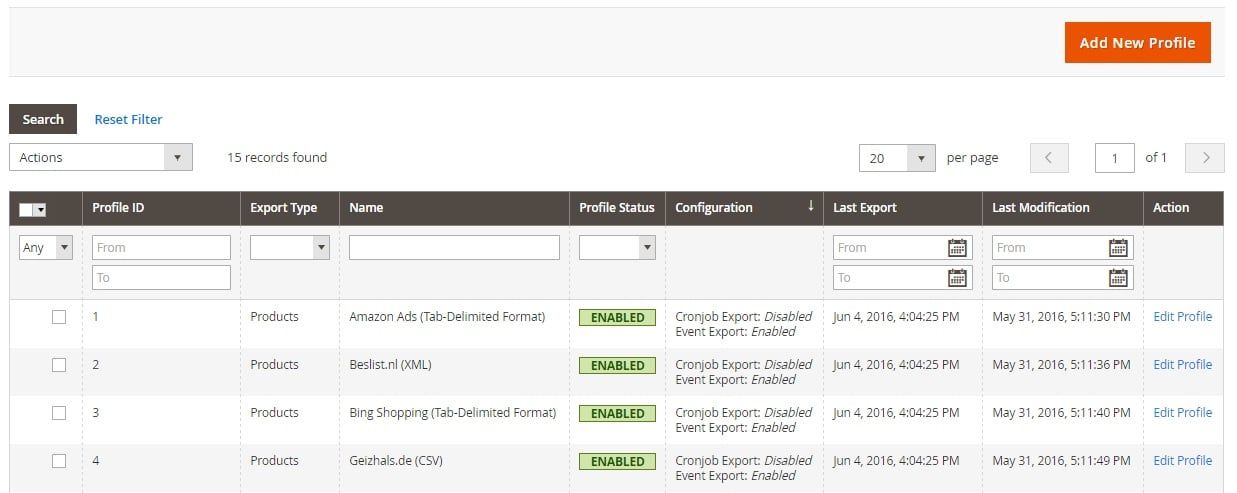
Task: Click '15 records found' text
Action: point(277,157)
